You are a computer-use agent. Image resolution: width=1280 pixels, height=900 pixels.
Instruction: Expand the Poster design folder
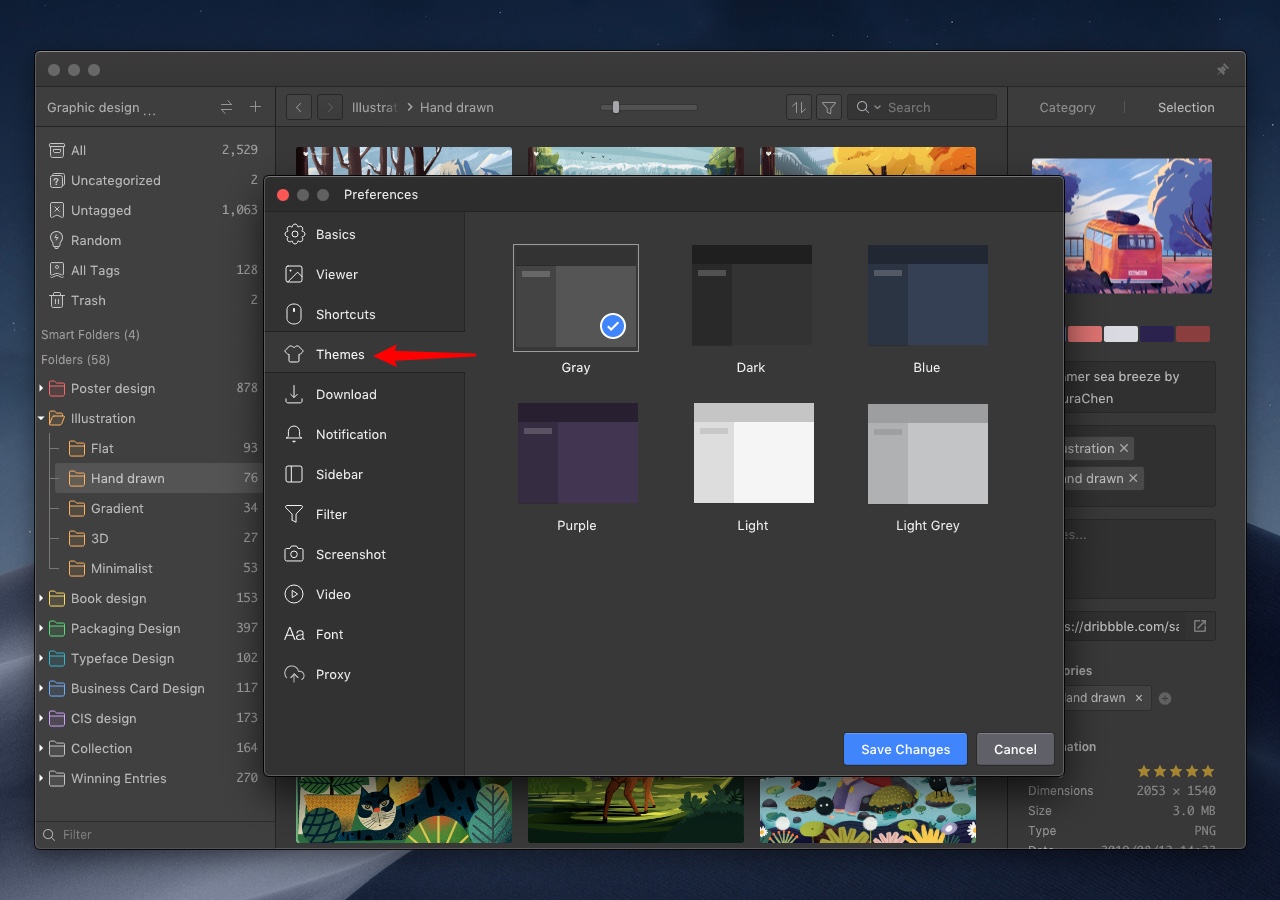42,388
